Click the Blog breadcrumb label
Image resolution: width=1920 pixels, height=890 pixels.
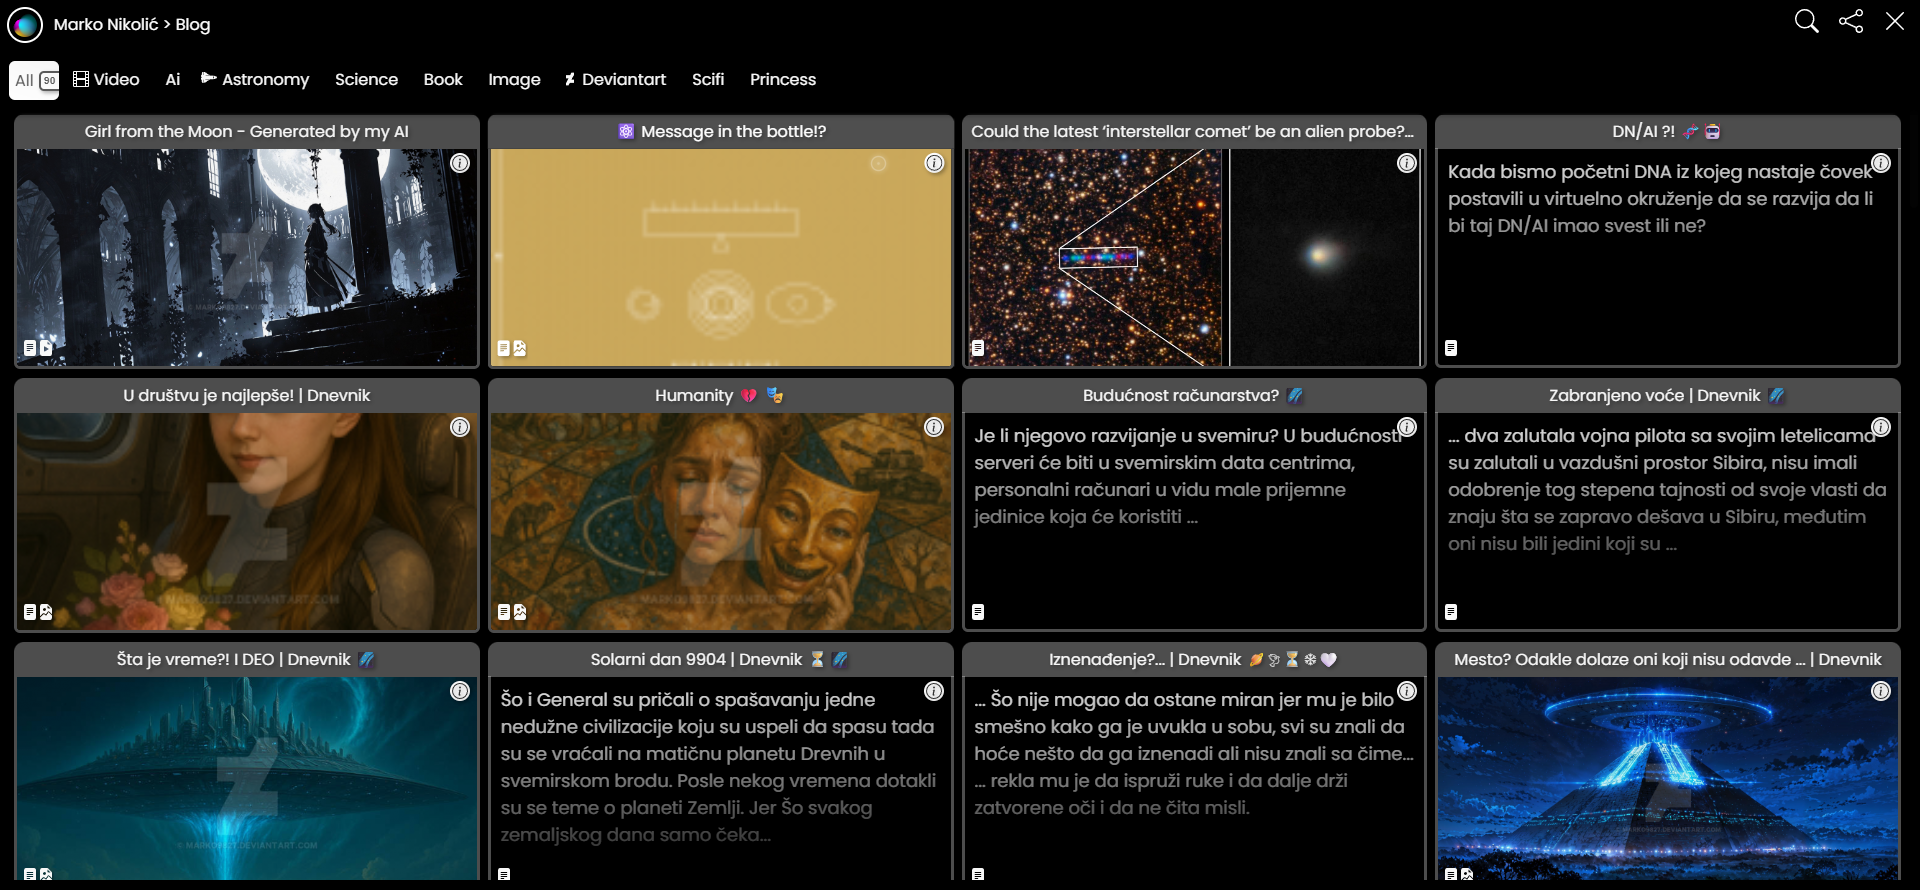(193, 24)
